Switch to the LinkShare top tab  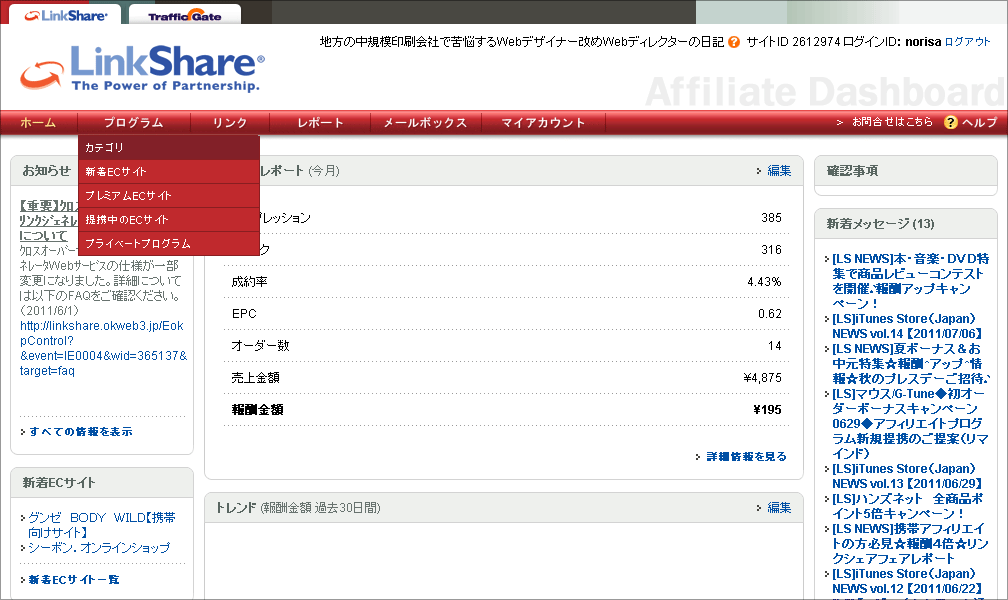65,15
